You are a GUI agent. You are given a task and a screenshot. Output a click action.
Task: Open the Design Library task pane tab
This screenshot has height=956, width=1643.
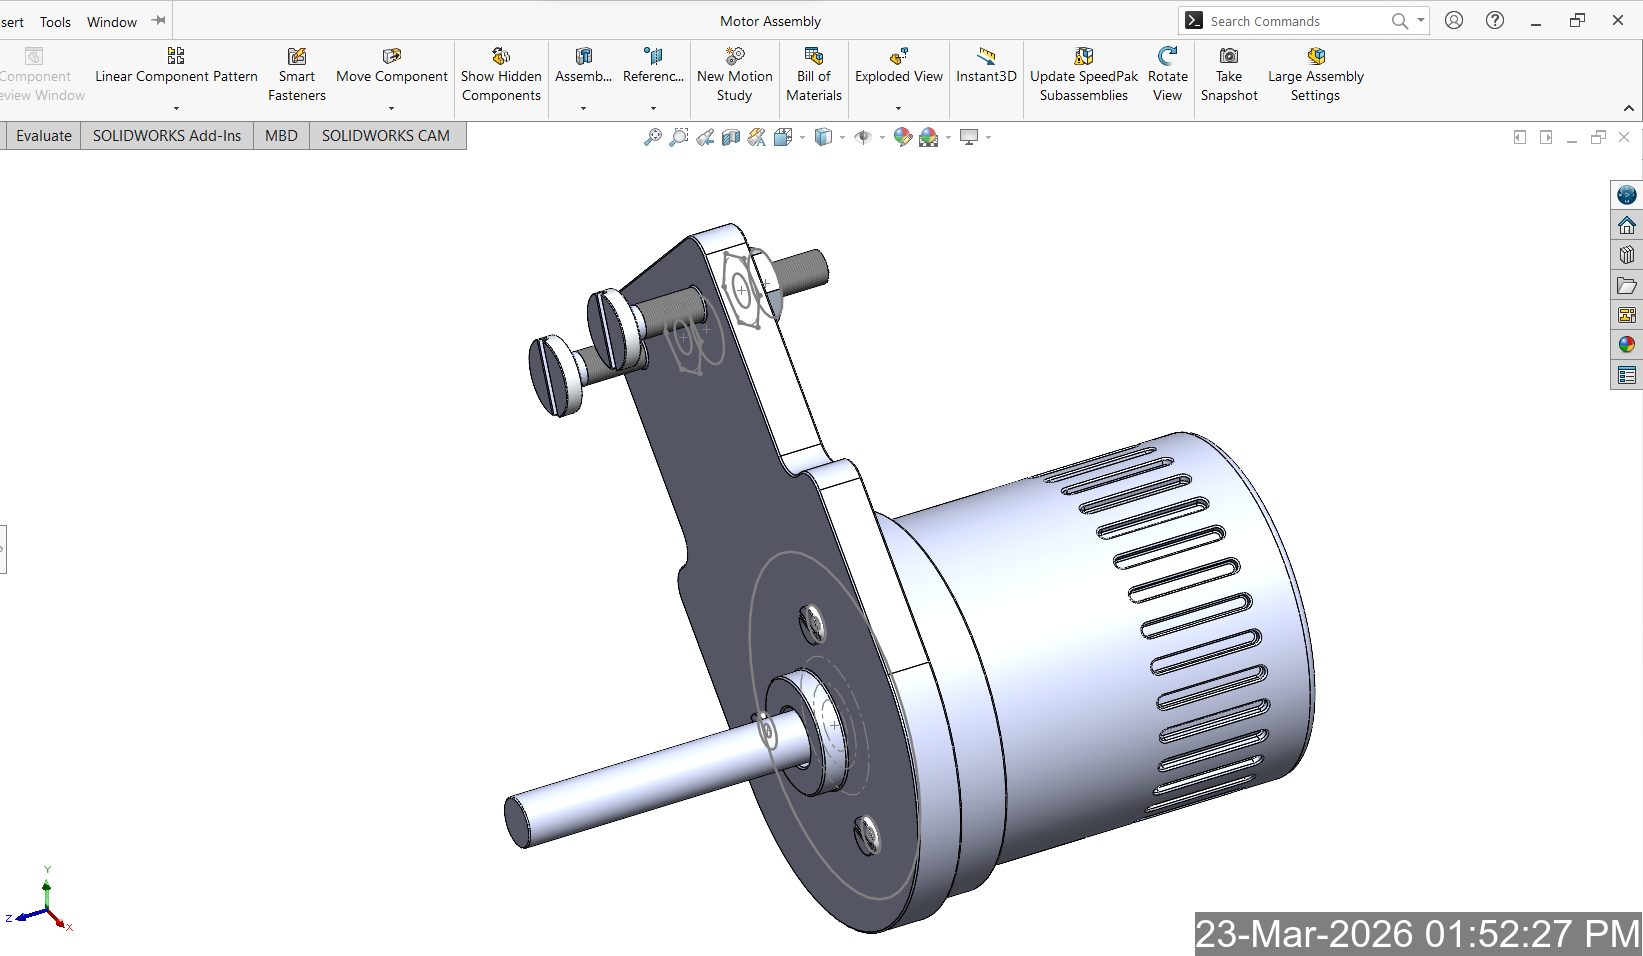[1627, 255]
